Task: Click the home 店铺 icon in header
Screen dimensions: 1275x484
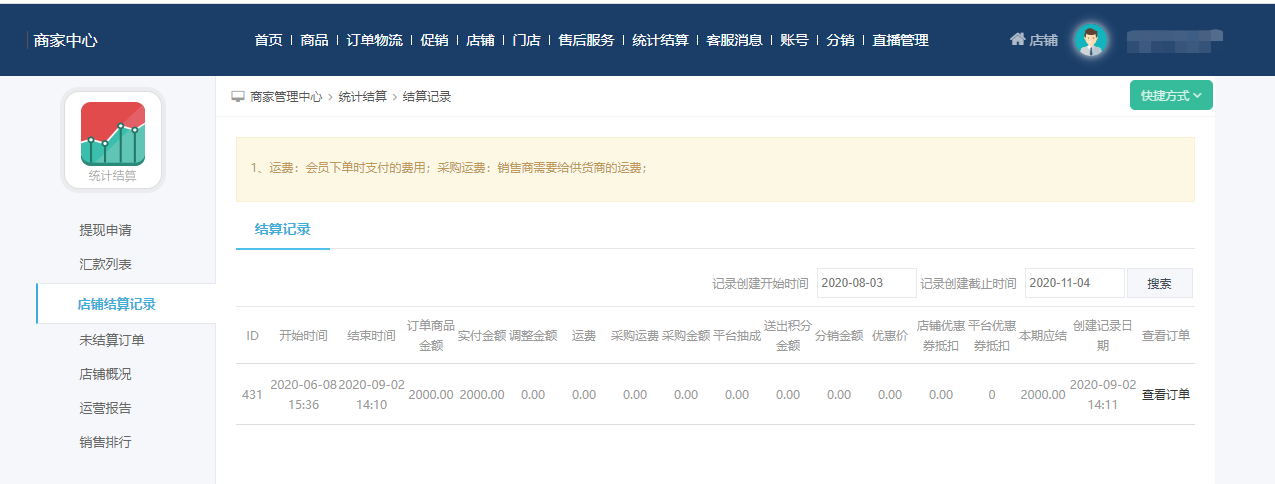Action: (1018, 40)
